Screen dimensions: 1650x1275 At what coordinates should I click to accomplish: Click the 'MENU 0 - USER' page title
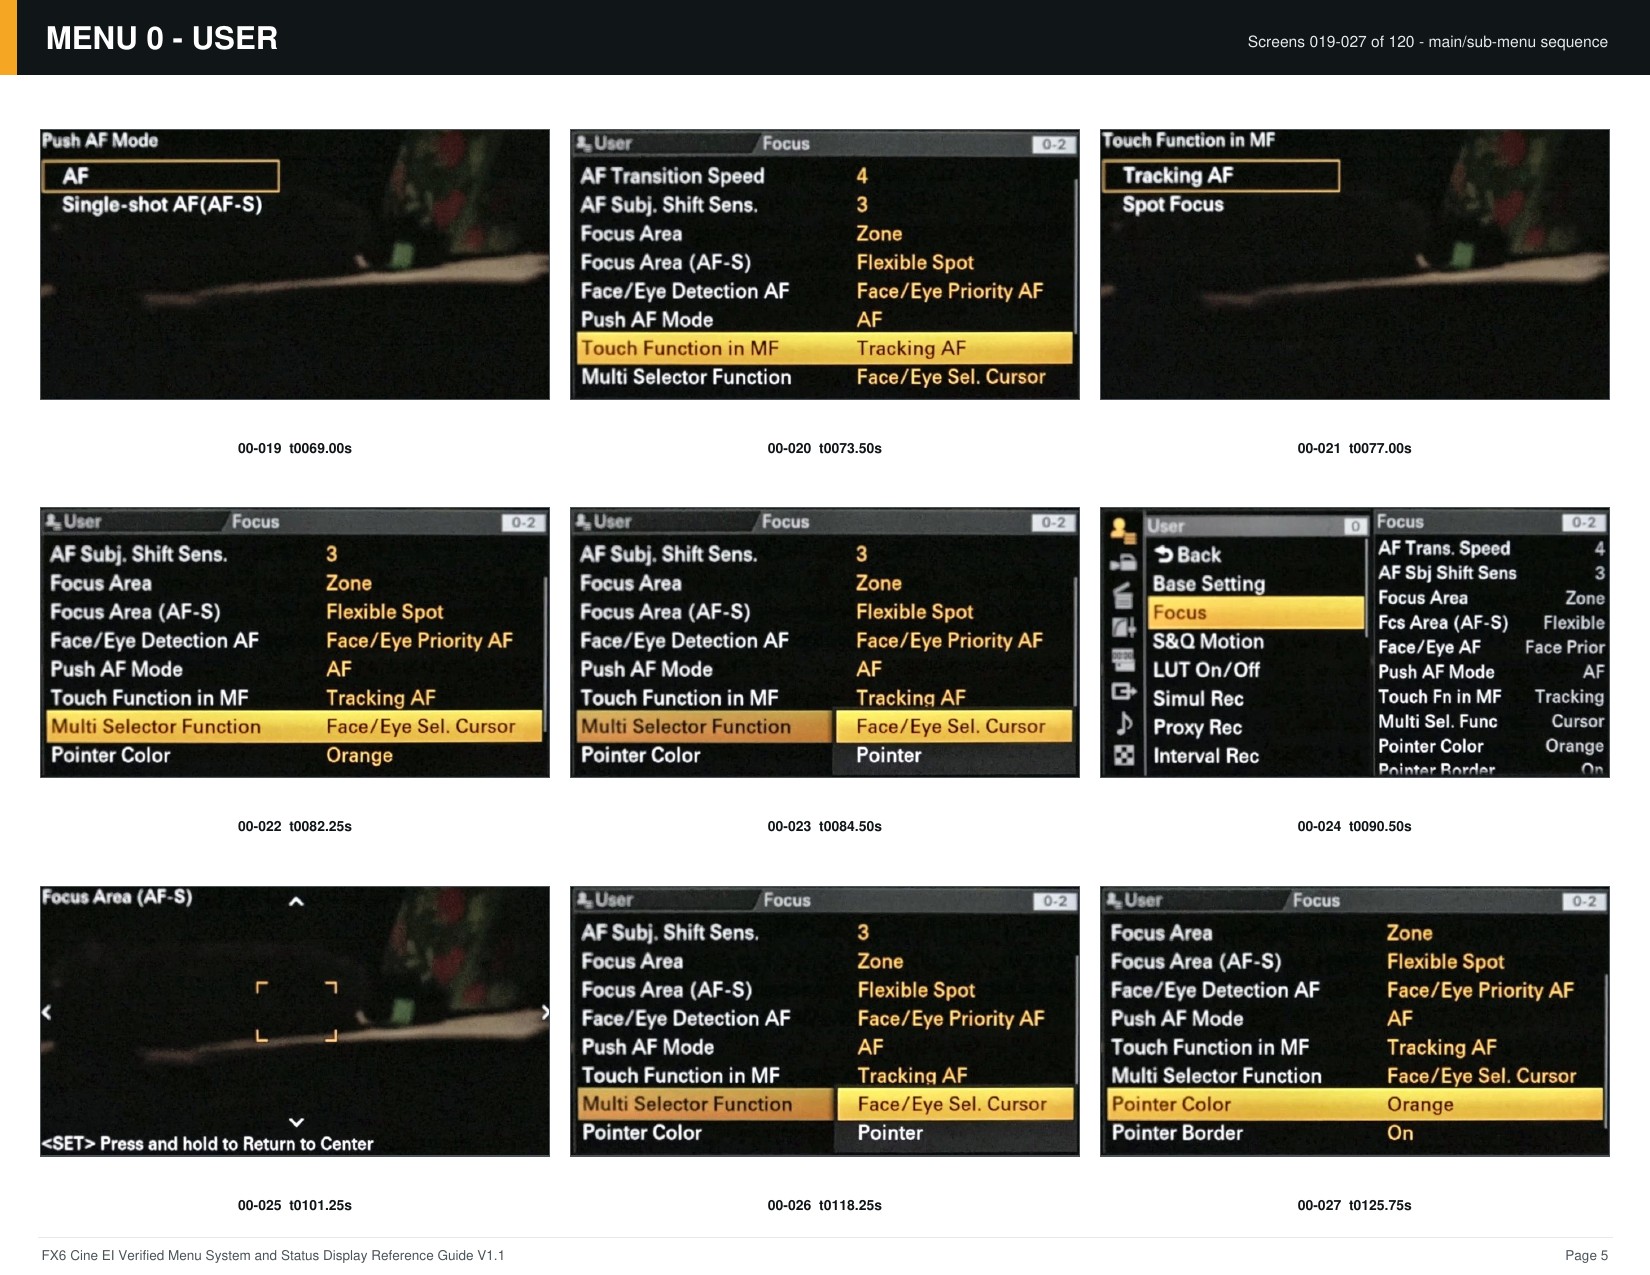click(162, 38)
